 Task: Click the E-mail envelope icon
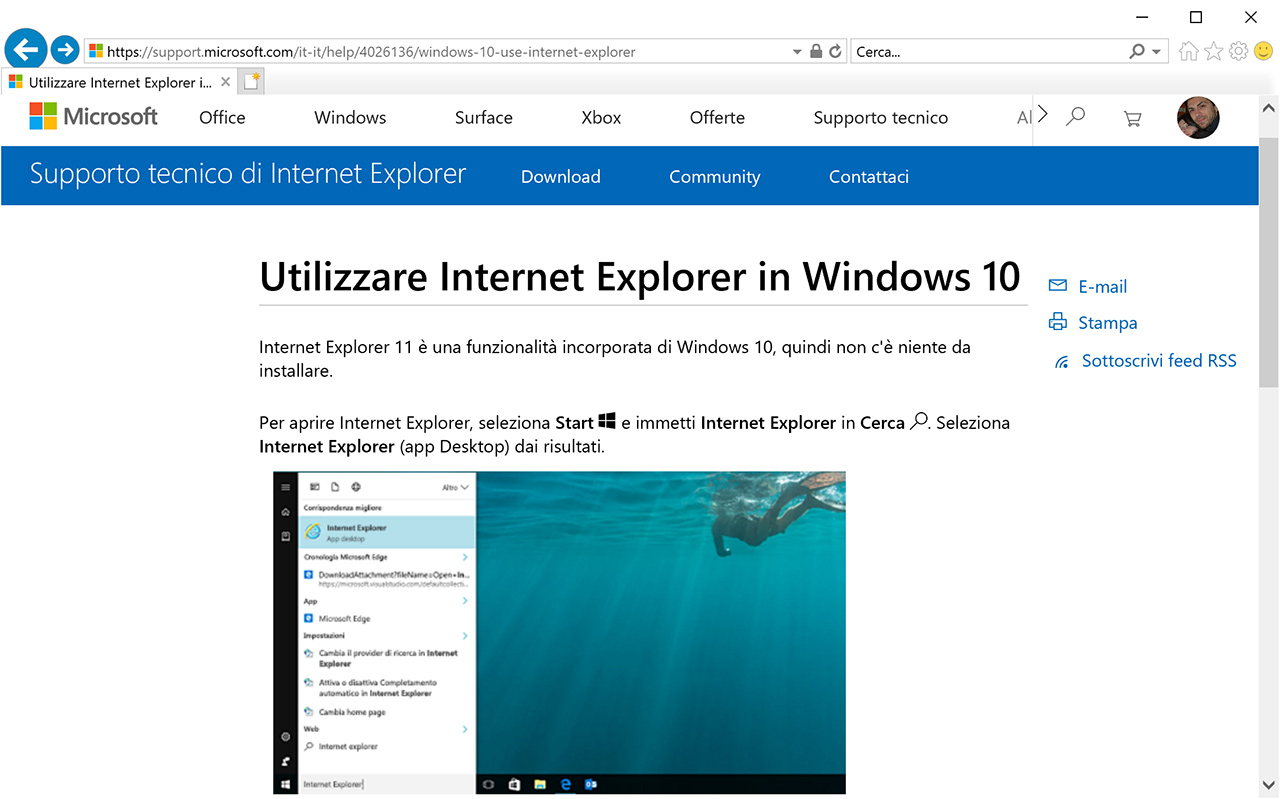(1058, 286)
